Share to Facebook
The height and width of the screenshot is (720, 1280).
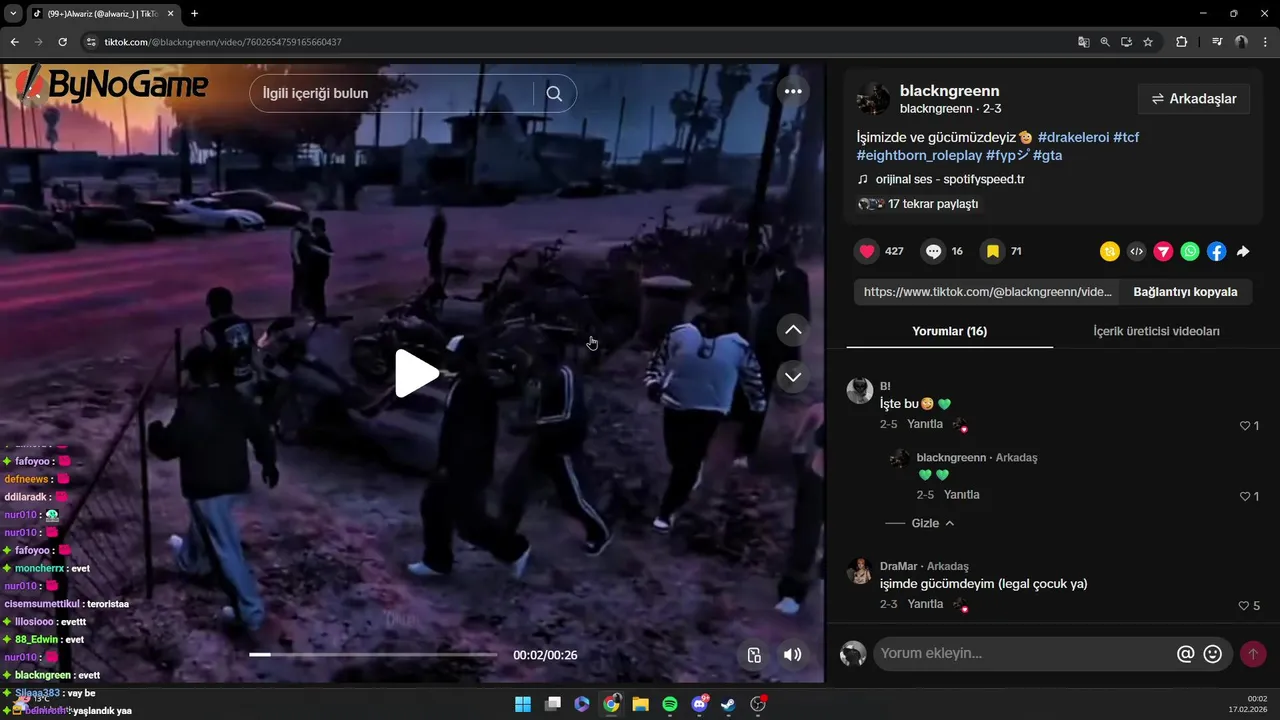tap(1216, 252)
